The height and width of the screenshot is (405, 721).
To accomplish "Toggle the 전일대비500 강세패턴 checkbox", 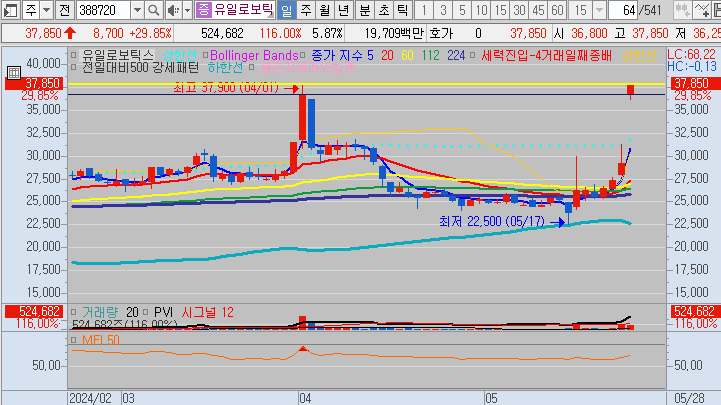I will click(74, 68).
